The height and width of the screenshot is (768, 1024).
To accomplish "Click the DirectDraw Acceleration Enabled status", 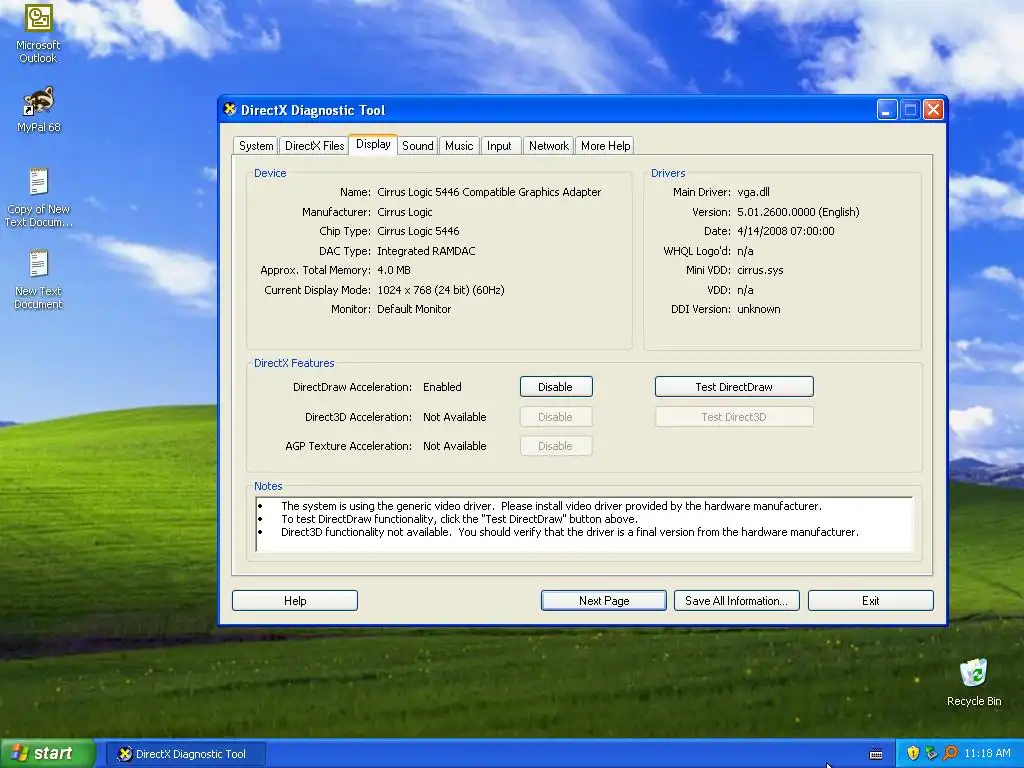I will click(x=442, y=387).
